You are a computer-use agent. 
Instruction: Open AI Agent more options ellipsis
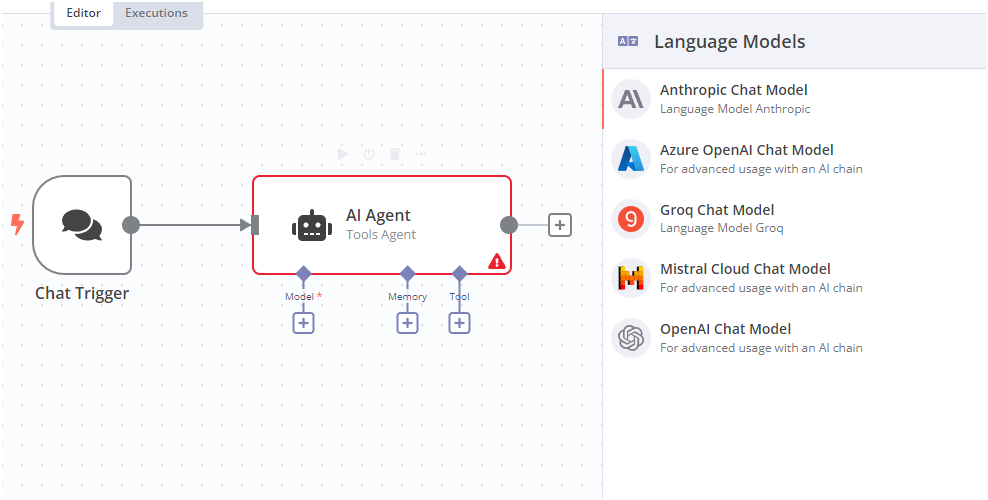pos(420,154)
